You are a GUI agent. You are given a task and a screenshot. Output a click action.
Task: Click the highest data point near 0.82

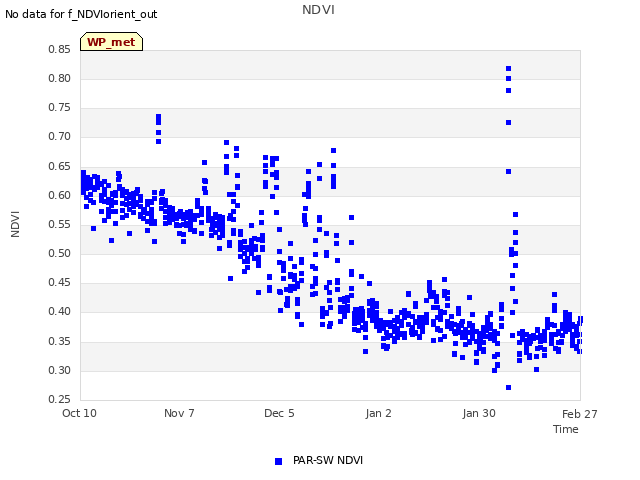[x=509, y=69]
